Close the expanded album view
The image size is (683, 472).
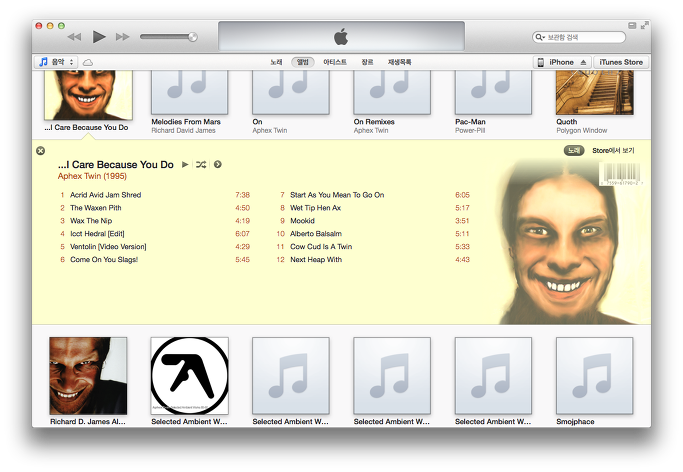(x=41, y=151)
